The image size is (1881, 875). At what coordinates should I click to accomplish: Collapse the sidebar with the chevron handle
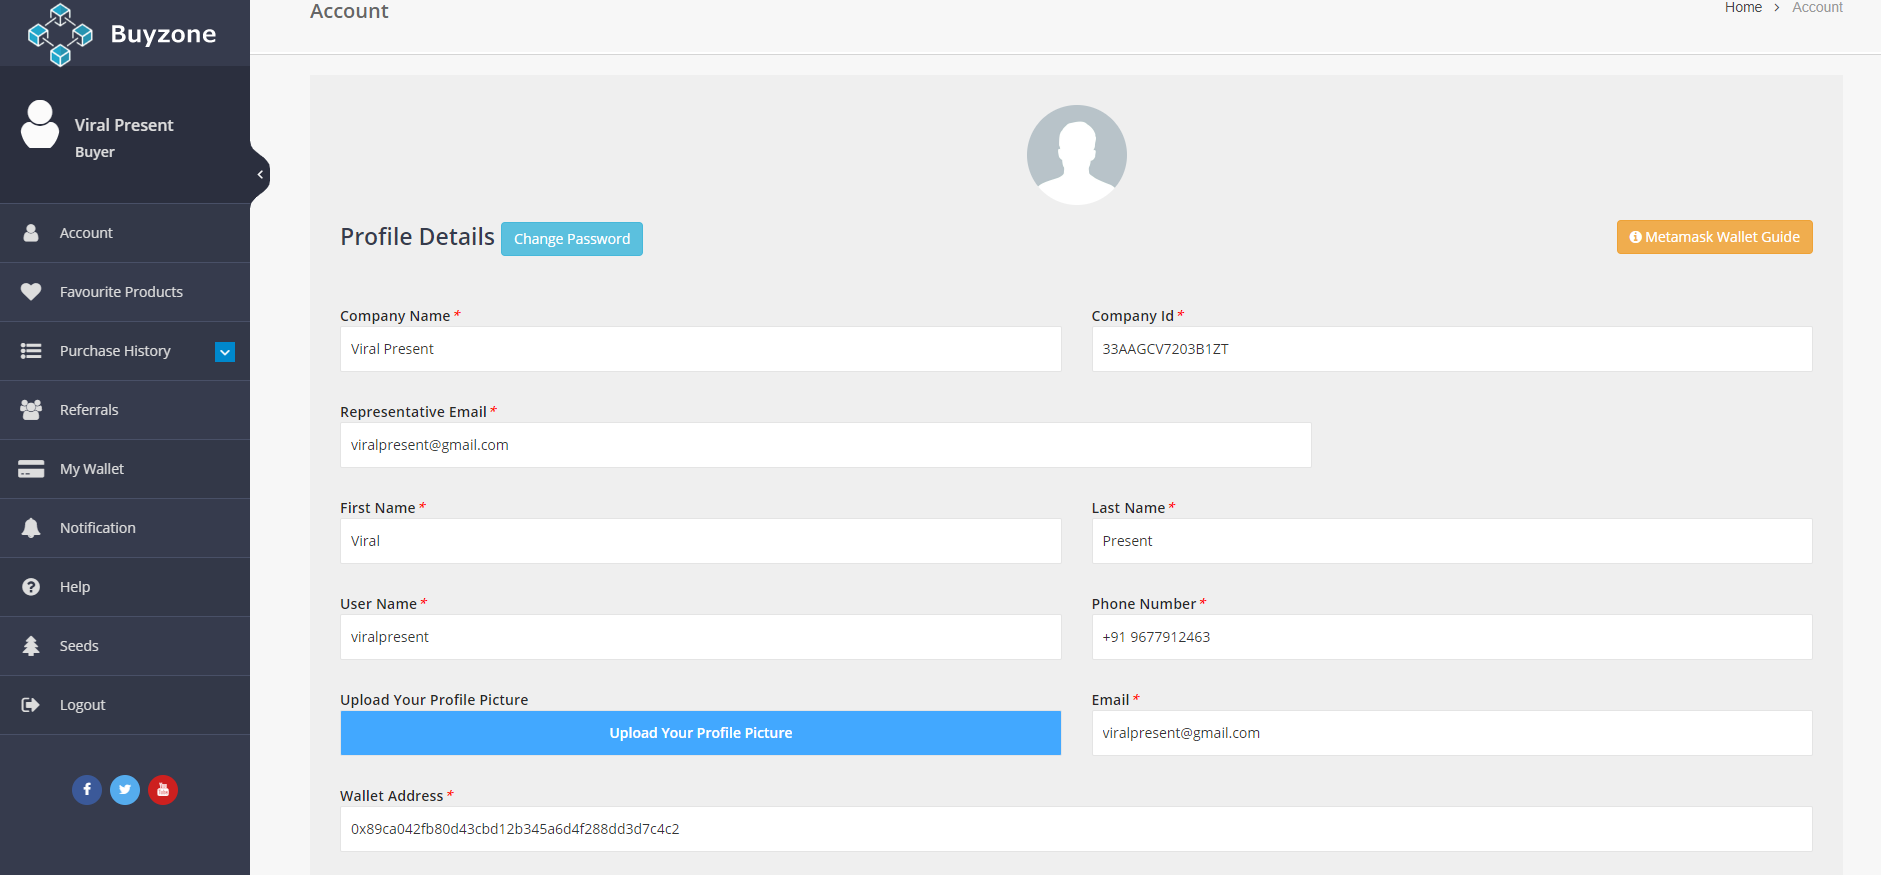pos(260,175)
